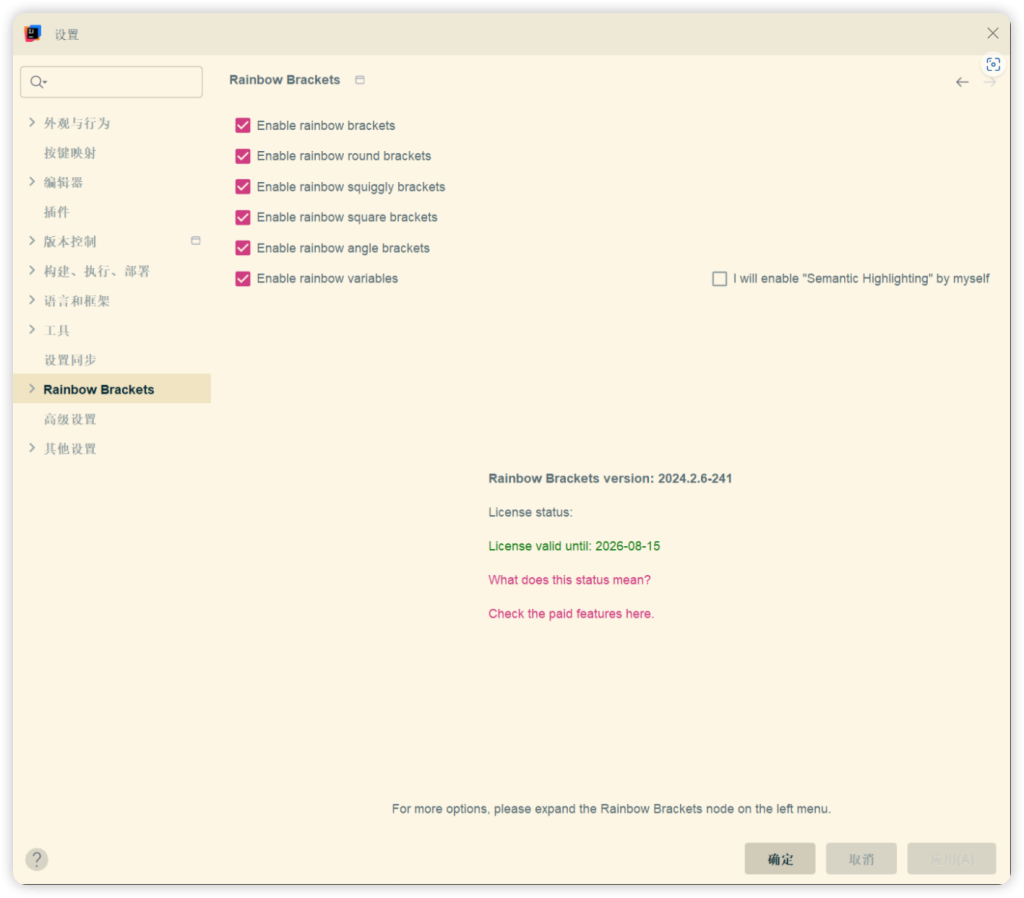Expand the 构建、执行、部署 node
The image size is (1024, 898).
tap(31, 270)
